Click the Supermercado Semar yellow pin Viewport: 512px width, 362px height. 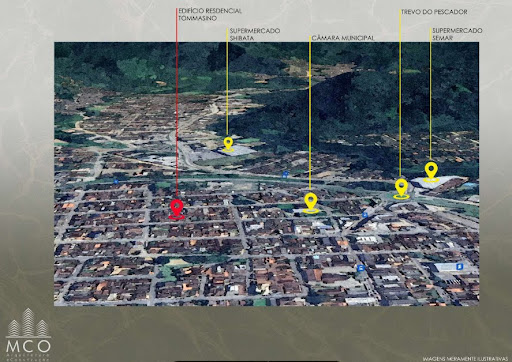pyautogui.click(x=431, y=172)
